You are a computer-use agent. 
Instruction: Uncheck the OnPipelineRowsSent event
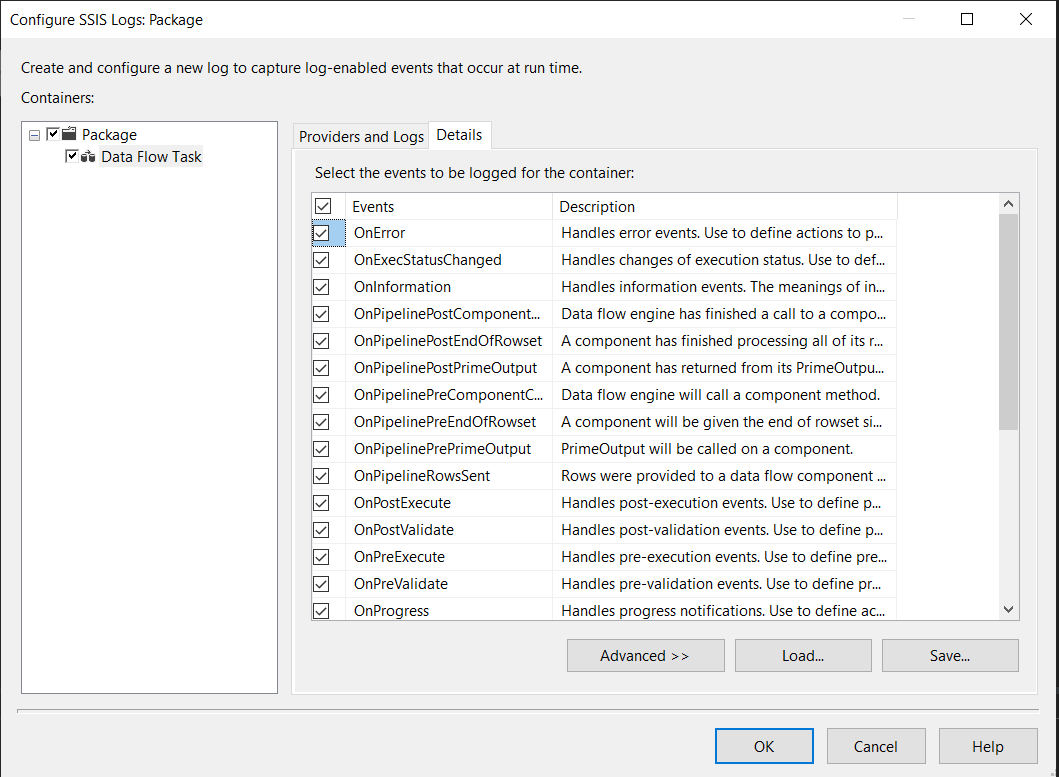(x=322, y=476)
